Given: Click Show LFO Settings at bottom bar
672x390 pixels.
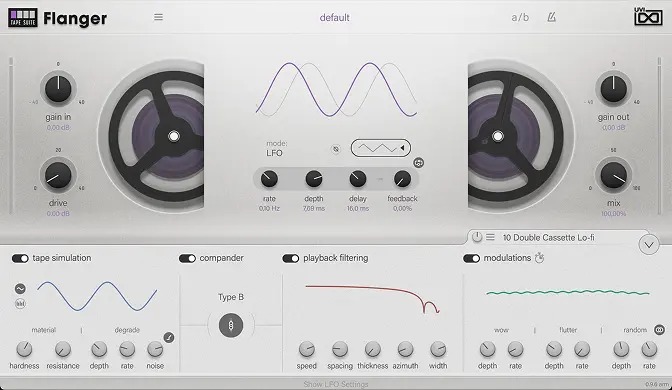Looking at the screenshot, I should point(336,384).
